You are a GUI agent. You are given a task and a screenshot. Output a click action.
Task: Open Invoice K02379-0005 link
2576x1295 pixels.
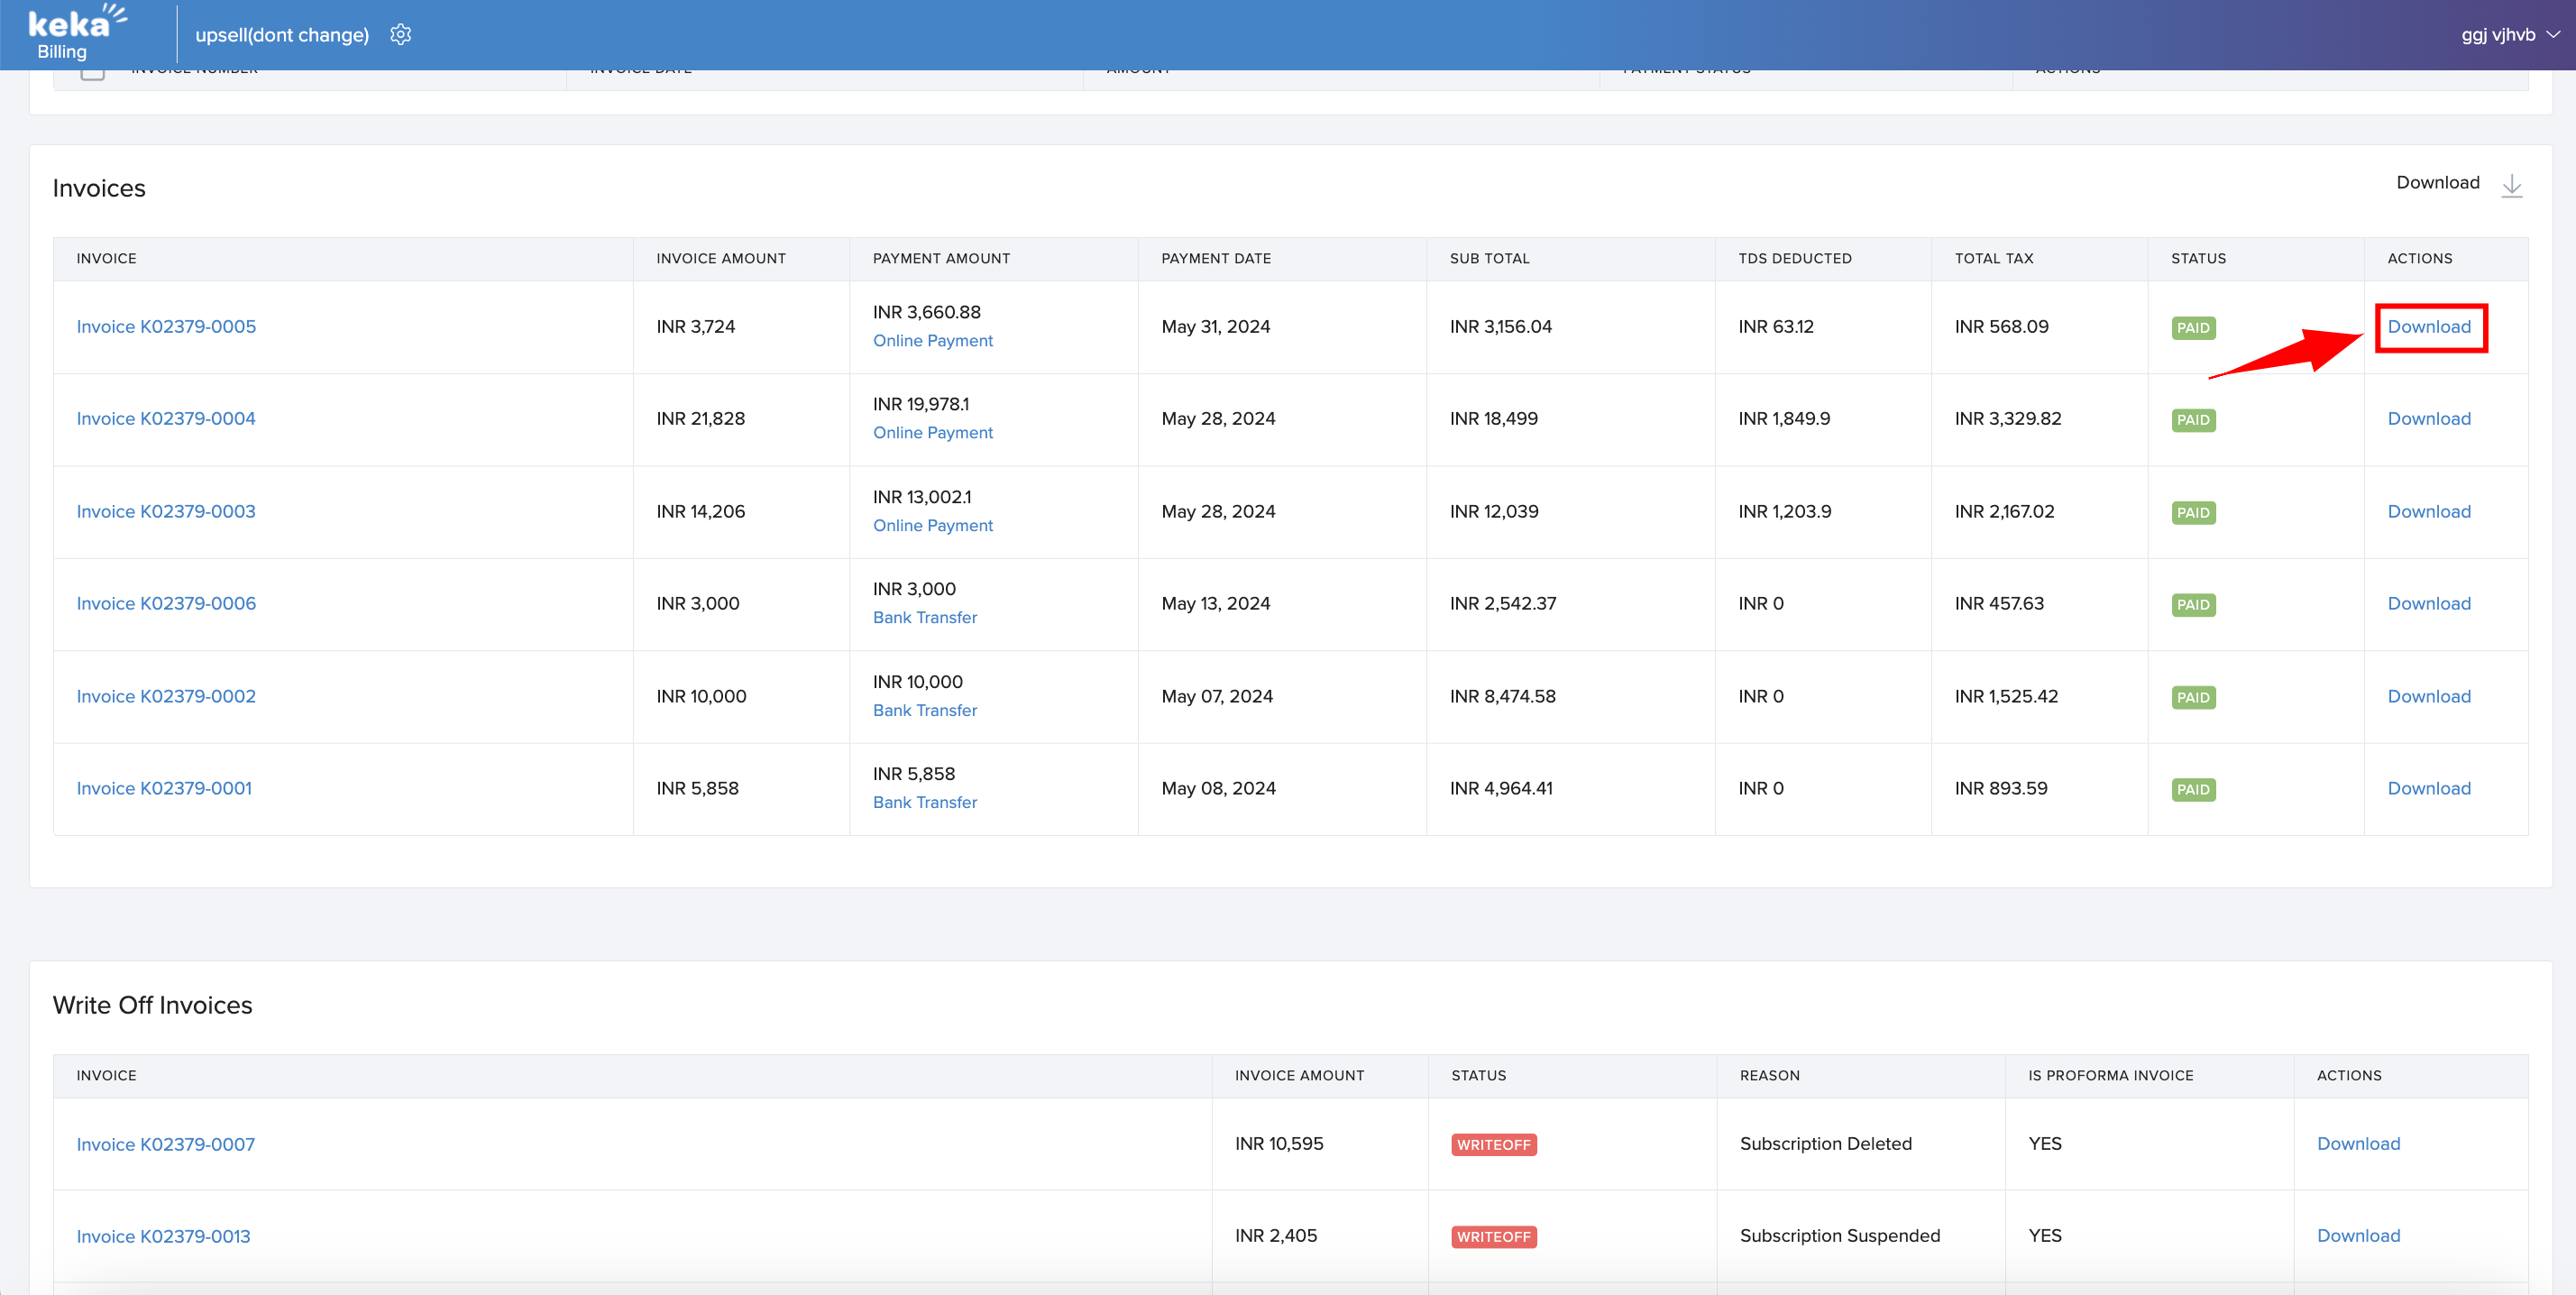pos(166,327)
